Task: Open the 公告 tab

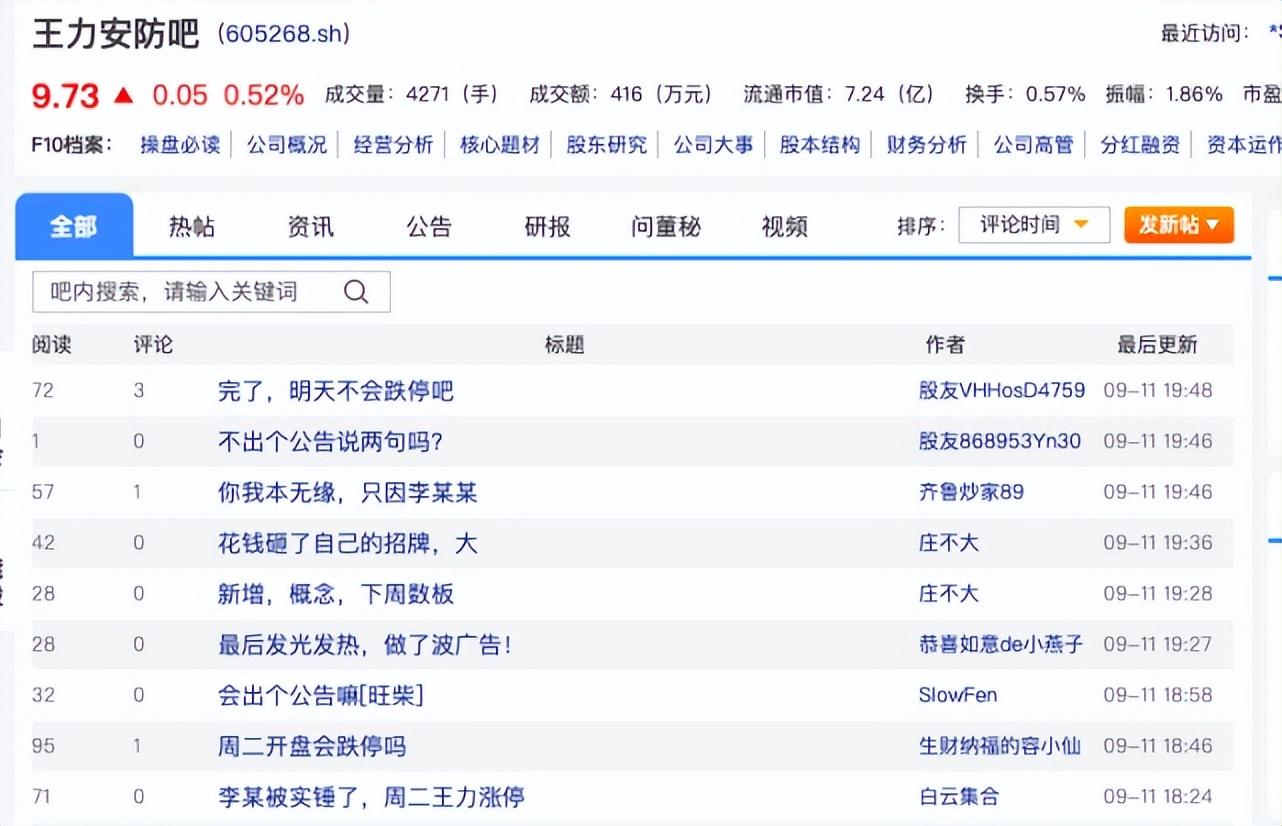Action: [429, 227]
